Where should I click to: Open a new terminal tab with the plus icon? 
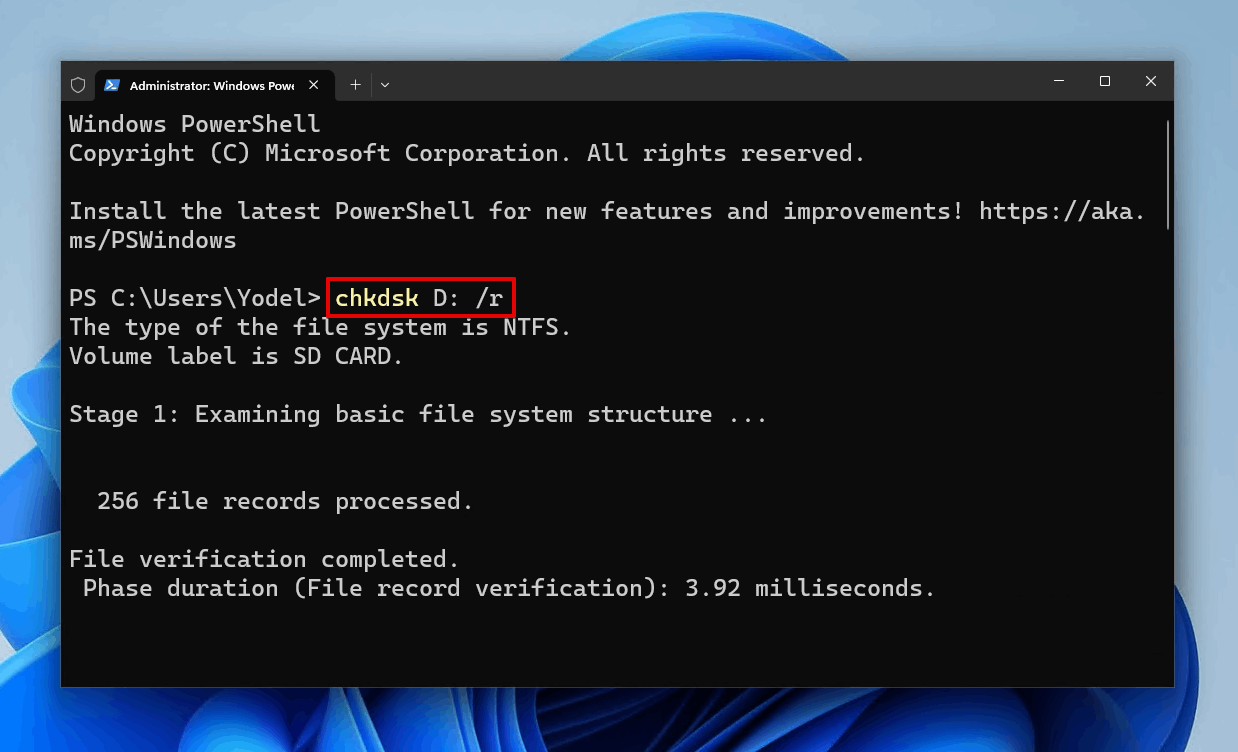click(355, 85)
